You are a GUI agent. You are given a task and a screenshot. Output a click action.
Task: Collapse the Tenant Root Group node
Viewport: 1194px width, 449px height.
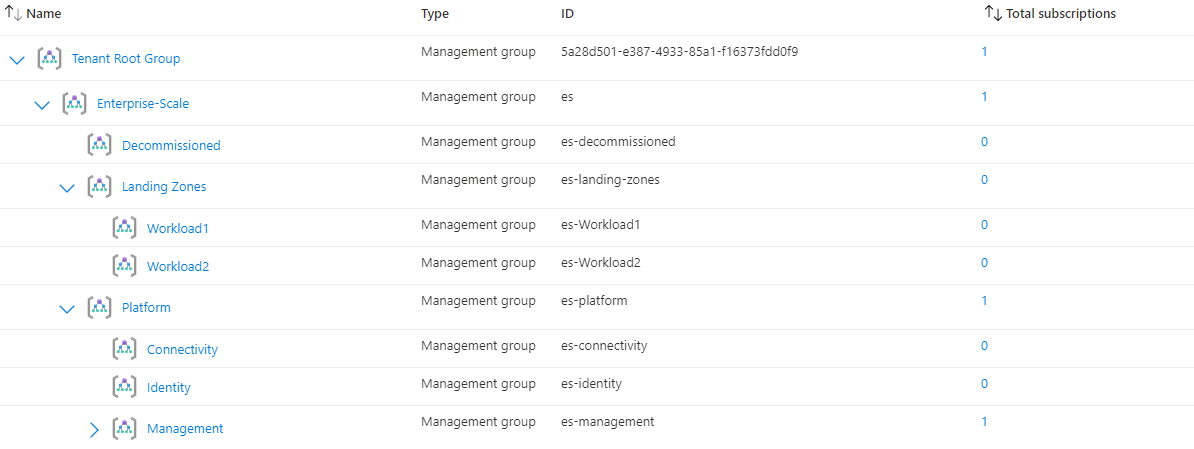[17, 60]
